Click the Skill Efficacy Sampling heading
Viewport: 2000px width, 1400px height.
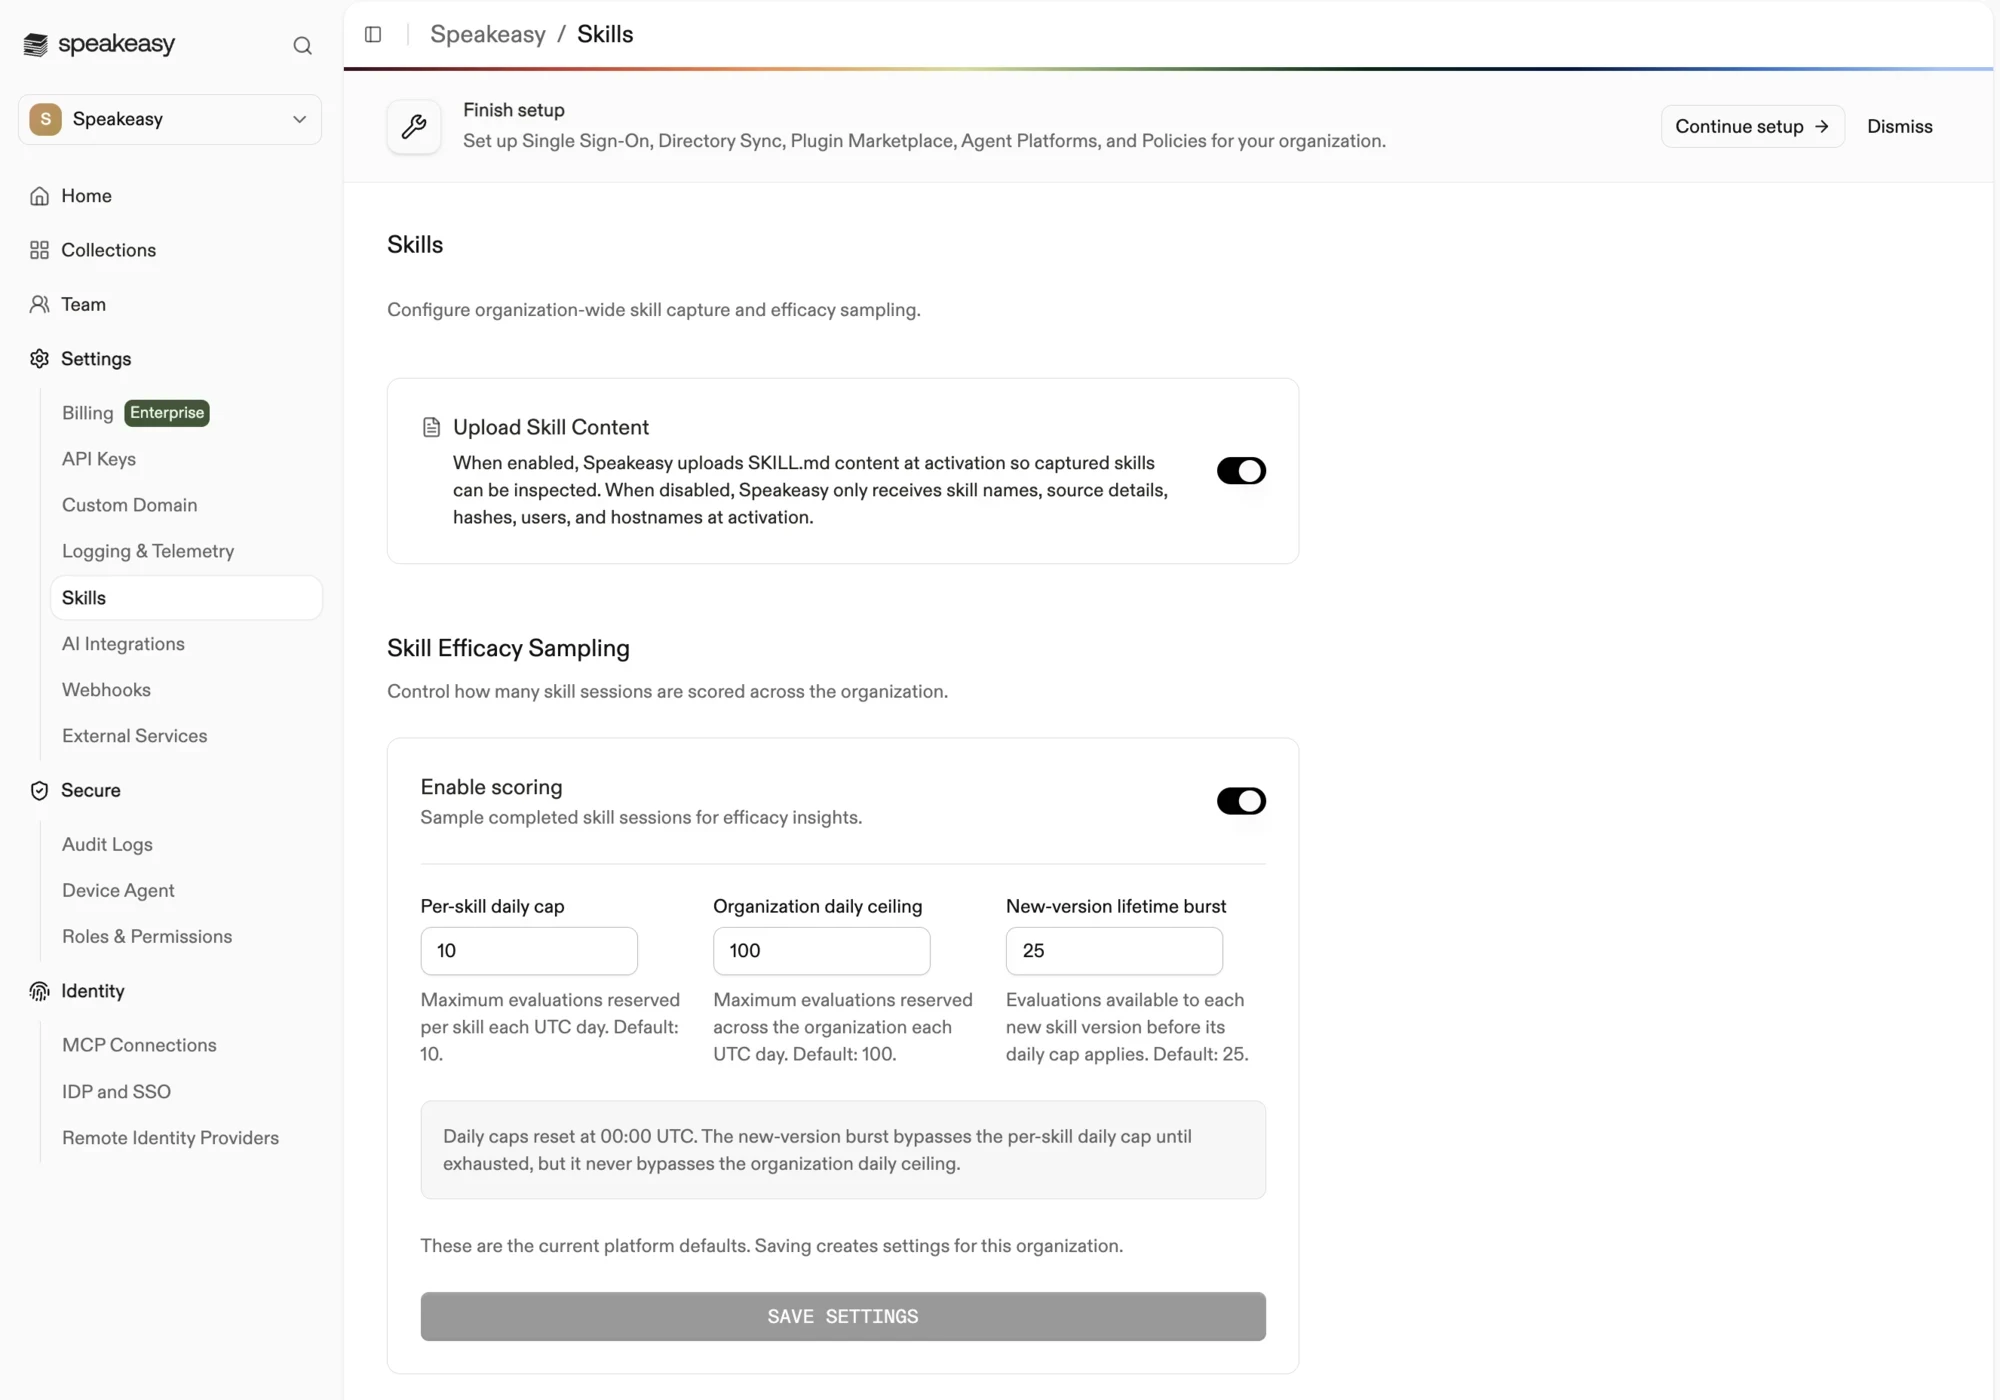pos(508,648)
